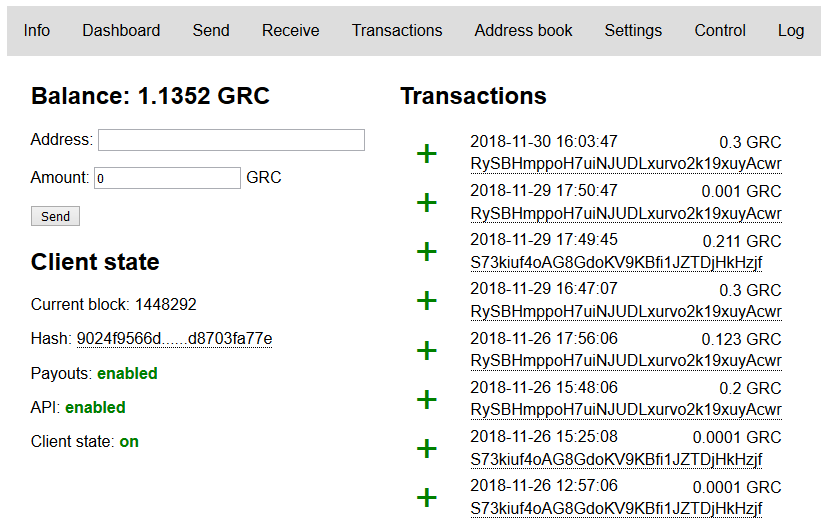832x529 pixels.
Task: Open the Address book tab
Action: coord(523,31)
